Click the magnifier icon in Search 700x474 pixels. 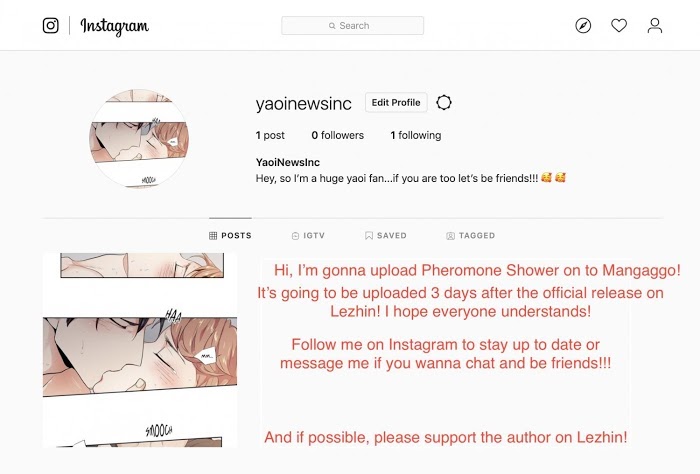point(332,26)
